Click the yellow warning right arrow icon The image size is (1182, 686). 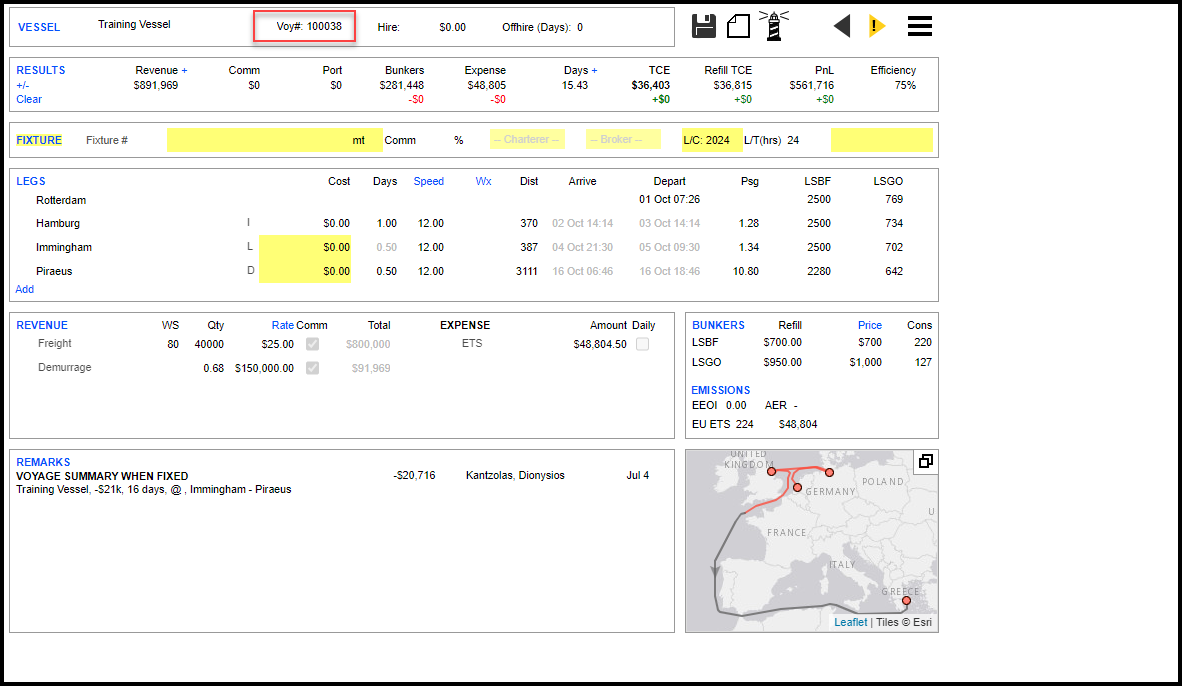pos(877,26)
